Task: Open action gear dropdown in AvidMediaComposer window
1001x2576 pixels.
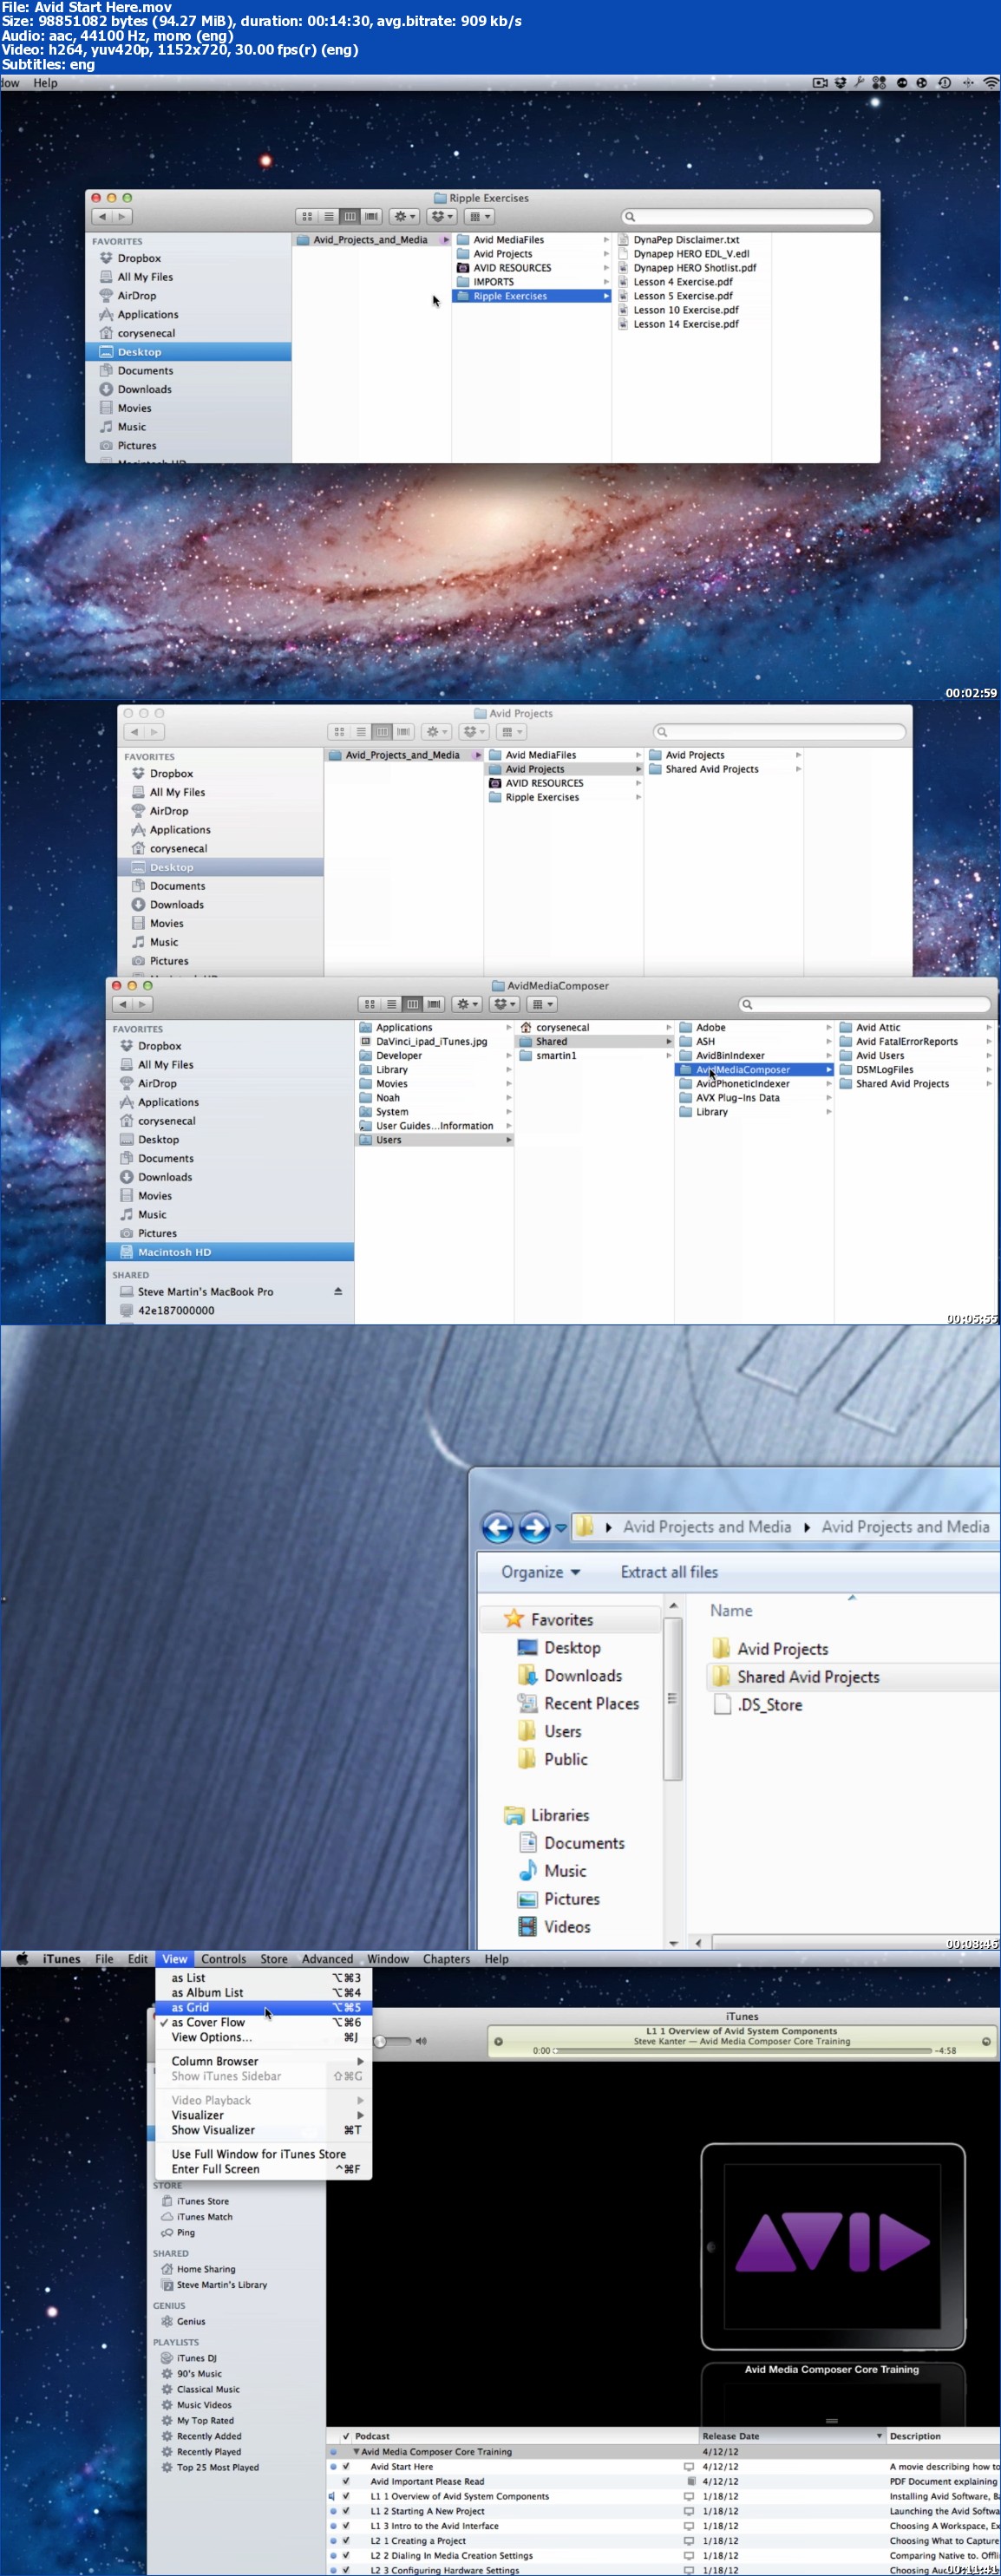Action: point(466,1004)
